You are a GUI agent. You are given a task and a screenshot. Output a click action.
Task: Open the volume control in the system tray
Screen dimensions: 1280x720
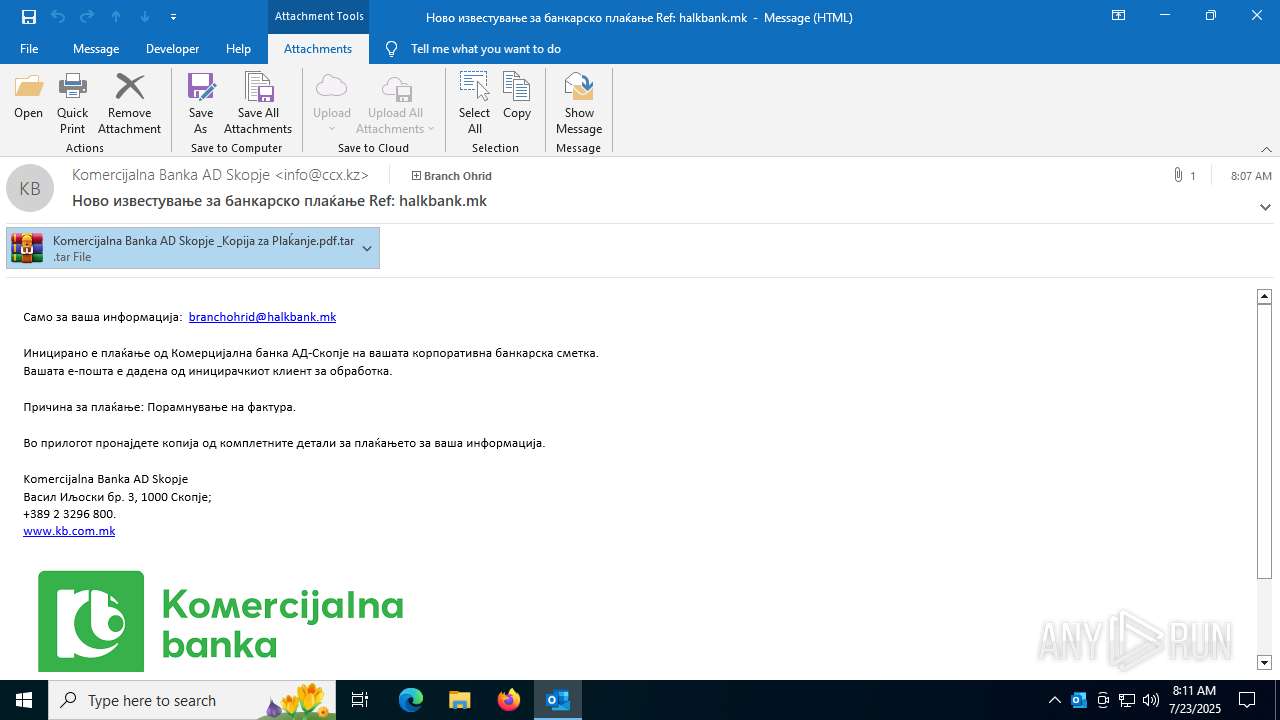[1150, 700]
